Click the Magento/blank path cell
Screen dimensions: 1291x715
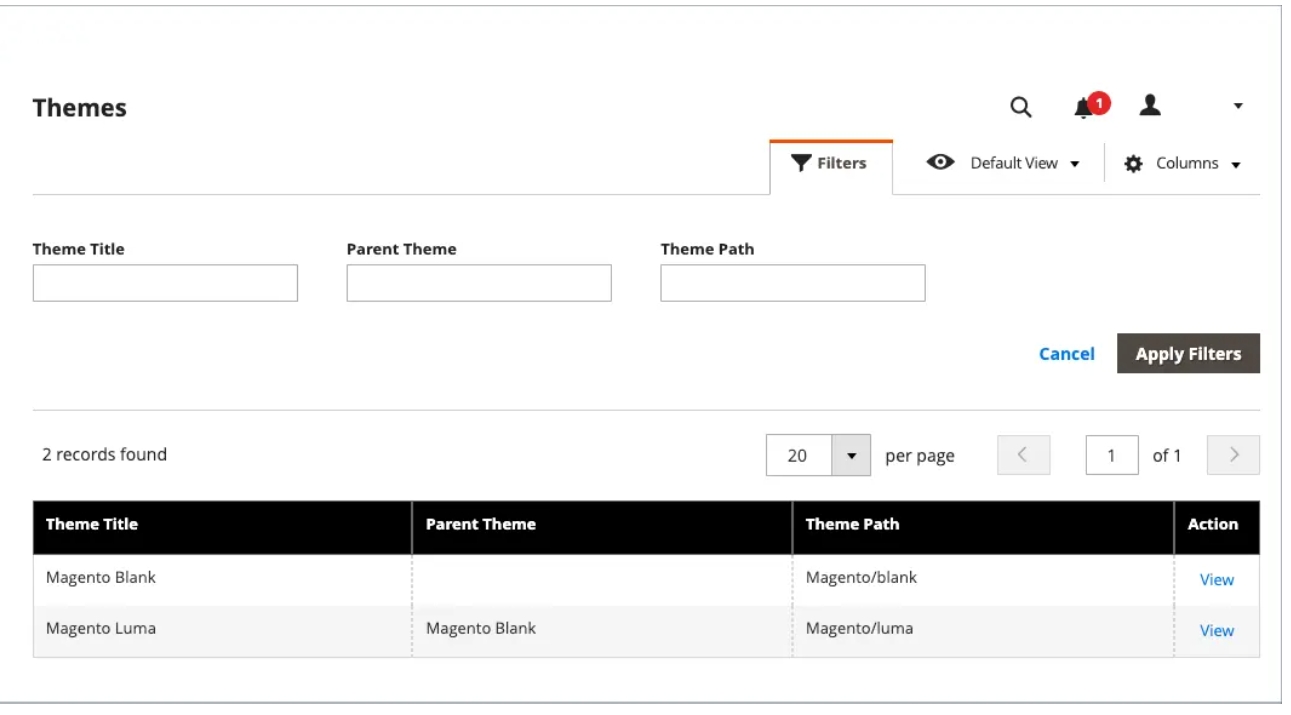pyautogui.click(x=983, y=580)
